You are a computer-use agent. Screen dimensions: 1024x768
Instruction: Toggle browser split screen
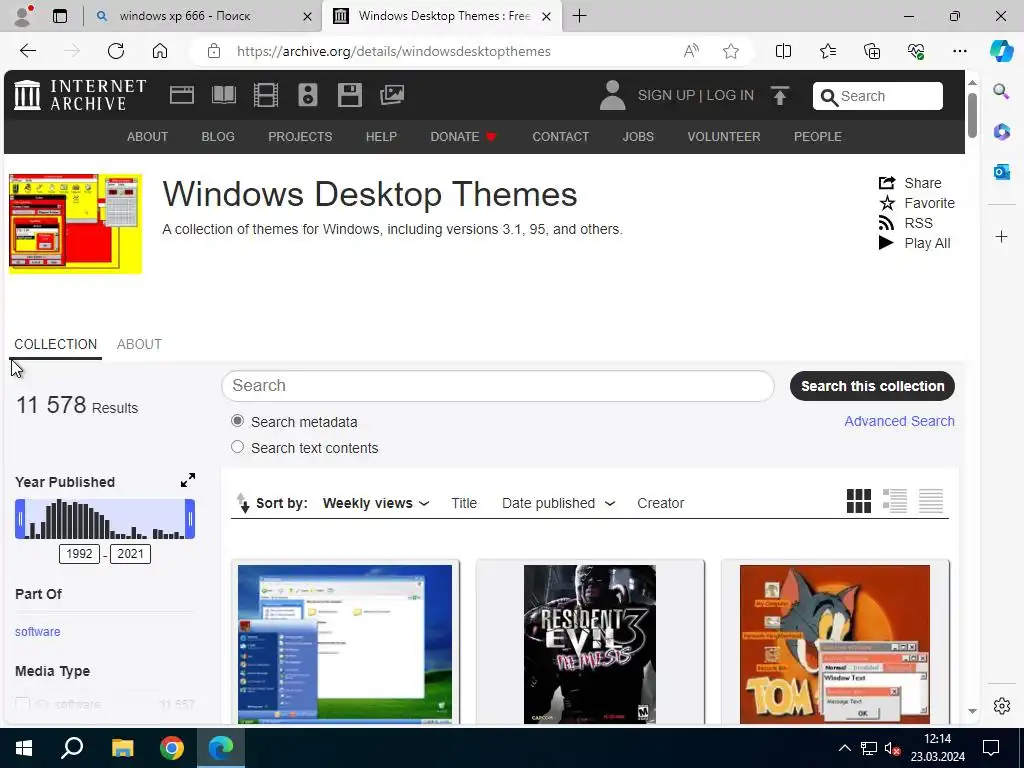click(783, 51)
